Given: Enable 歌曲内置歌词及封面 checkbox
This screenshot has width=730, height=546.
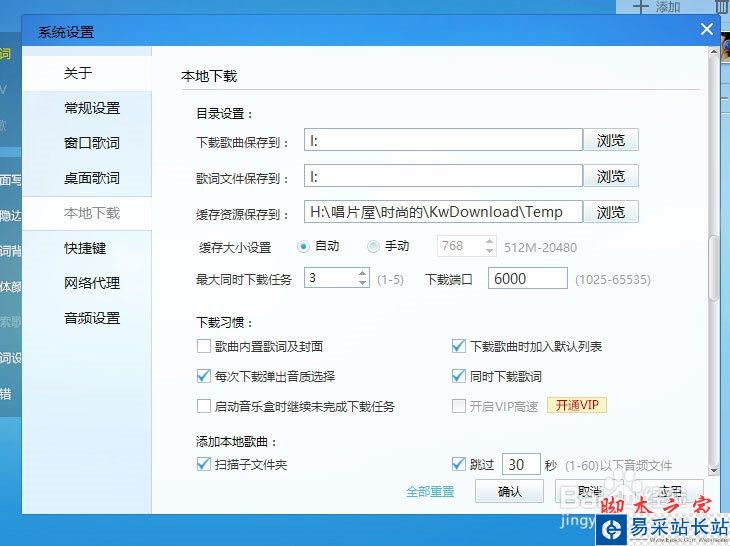Looking at the screenshot, I should [x=203, y=346].
